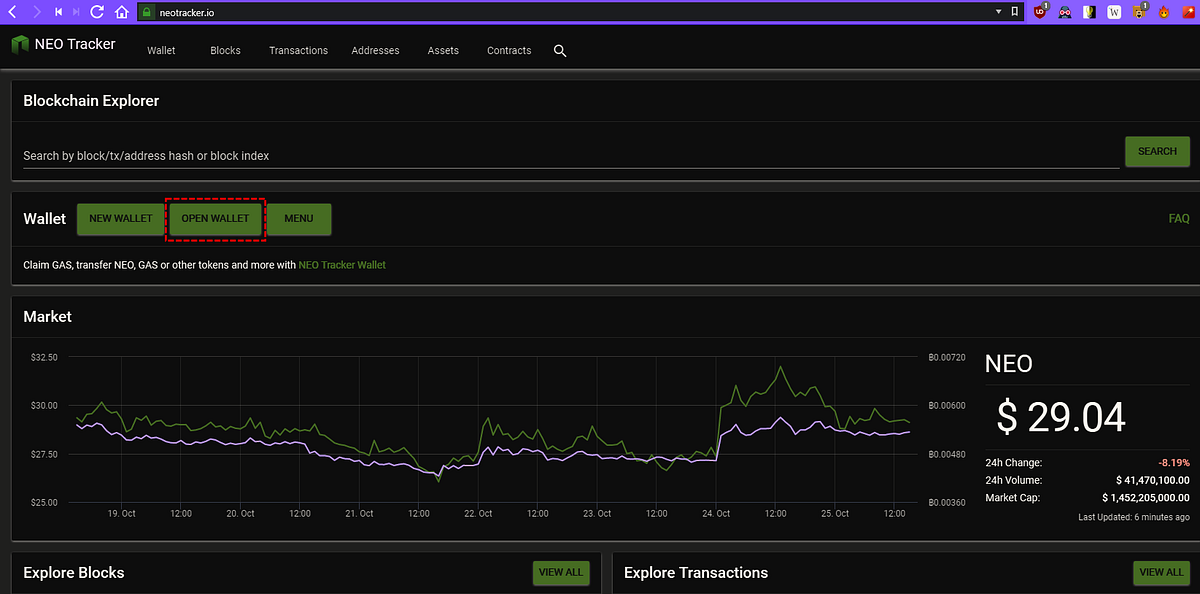Follow the NEO Tracker Wallet link
This screenshot has width=1200, height=594.
[342, 265]
